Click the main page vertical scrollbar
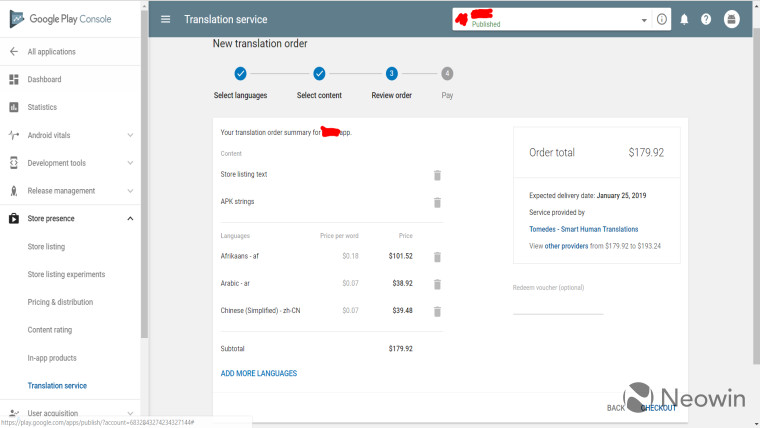760x428 pixels. 756,194
